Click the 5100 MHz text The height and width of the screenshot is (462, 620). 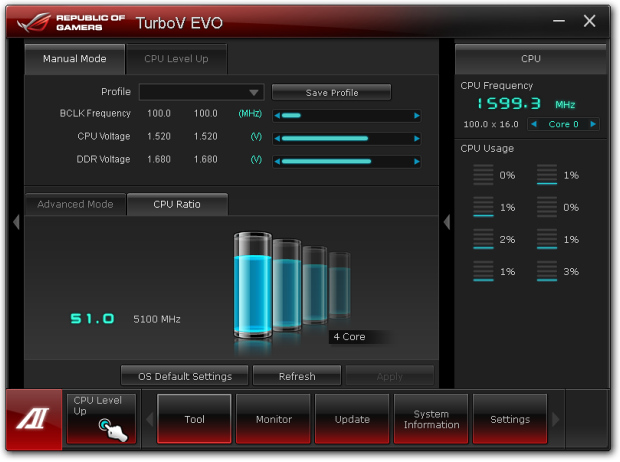(157, 319)
